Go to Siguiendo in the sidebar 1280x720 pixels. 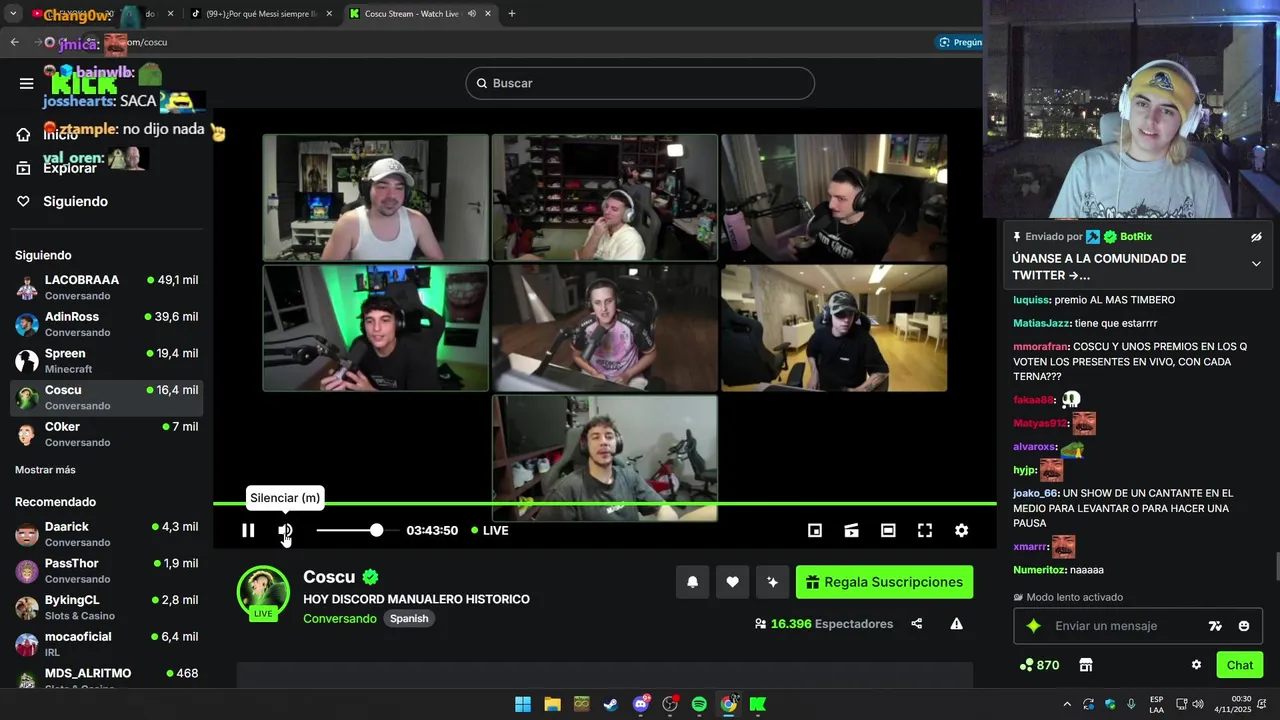point(75,201)
